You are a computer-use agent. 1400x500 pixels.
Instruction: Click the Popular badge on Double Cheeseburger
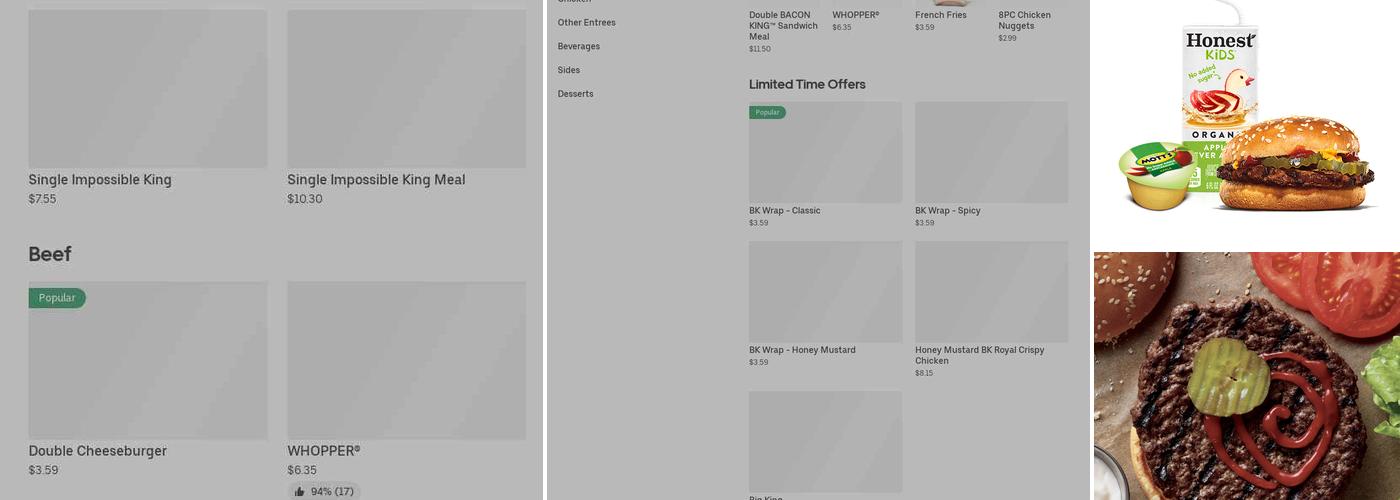[x=57, y=298]
